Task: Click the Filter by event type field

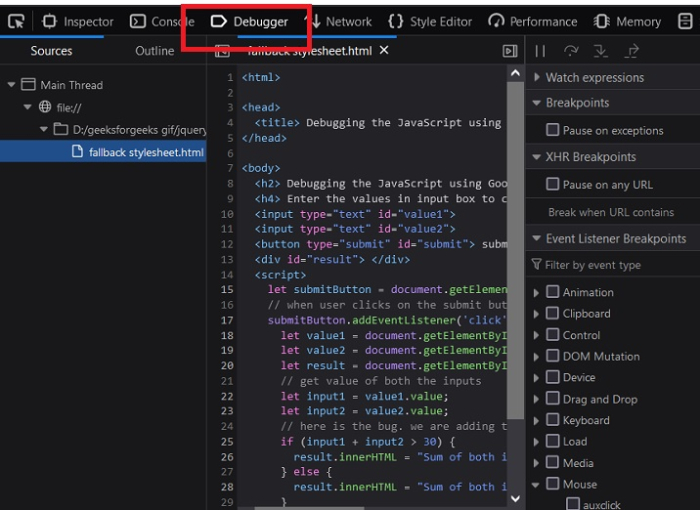Action: point(615,265)
